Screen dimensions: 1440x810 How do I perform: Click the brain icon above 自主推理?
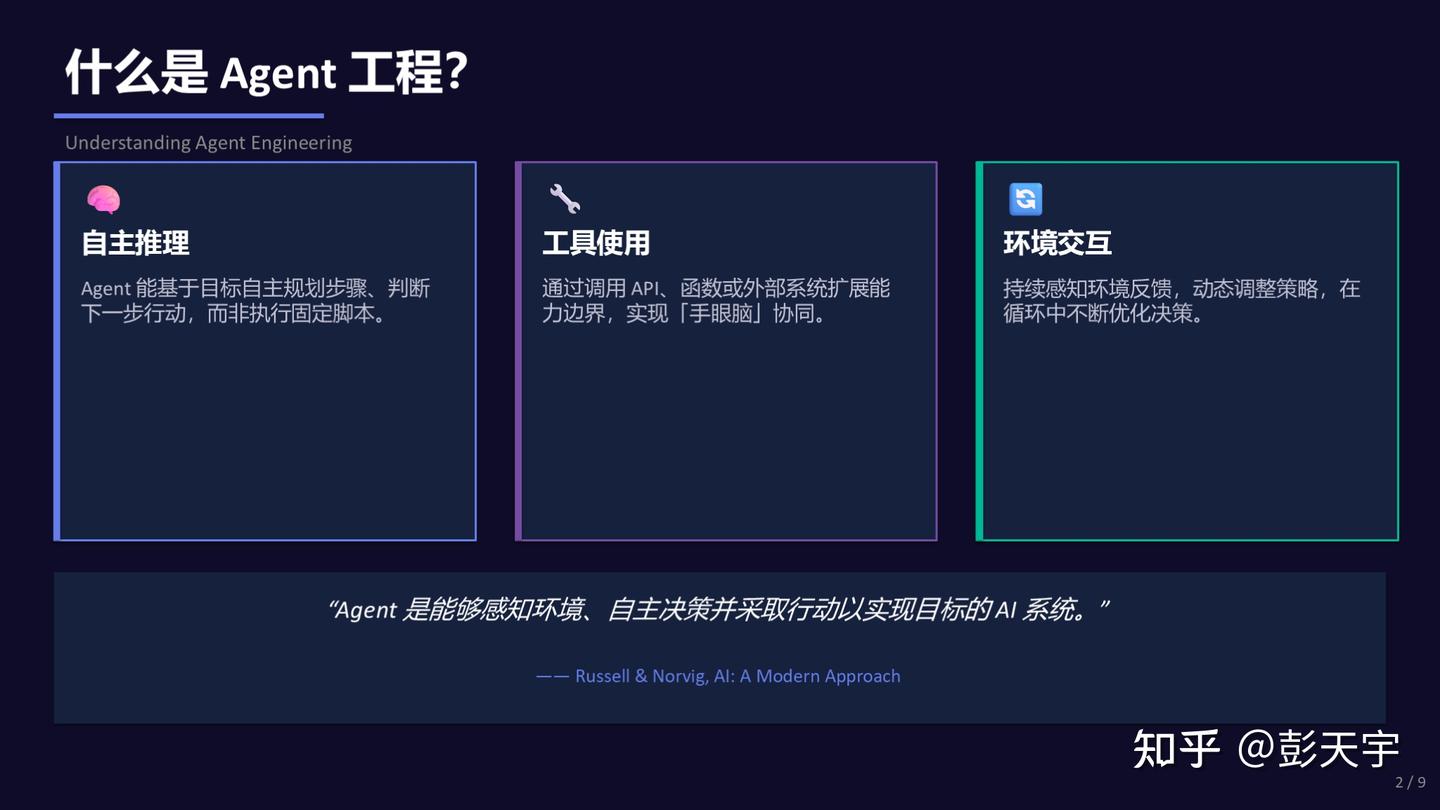(x=103, y=200)
